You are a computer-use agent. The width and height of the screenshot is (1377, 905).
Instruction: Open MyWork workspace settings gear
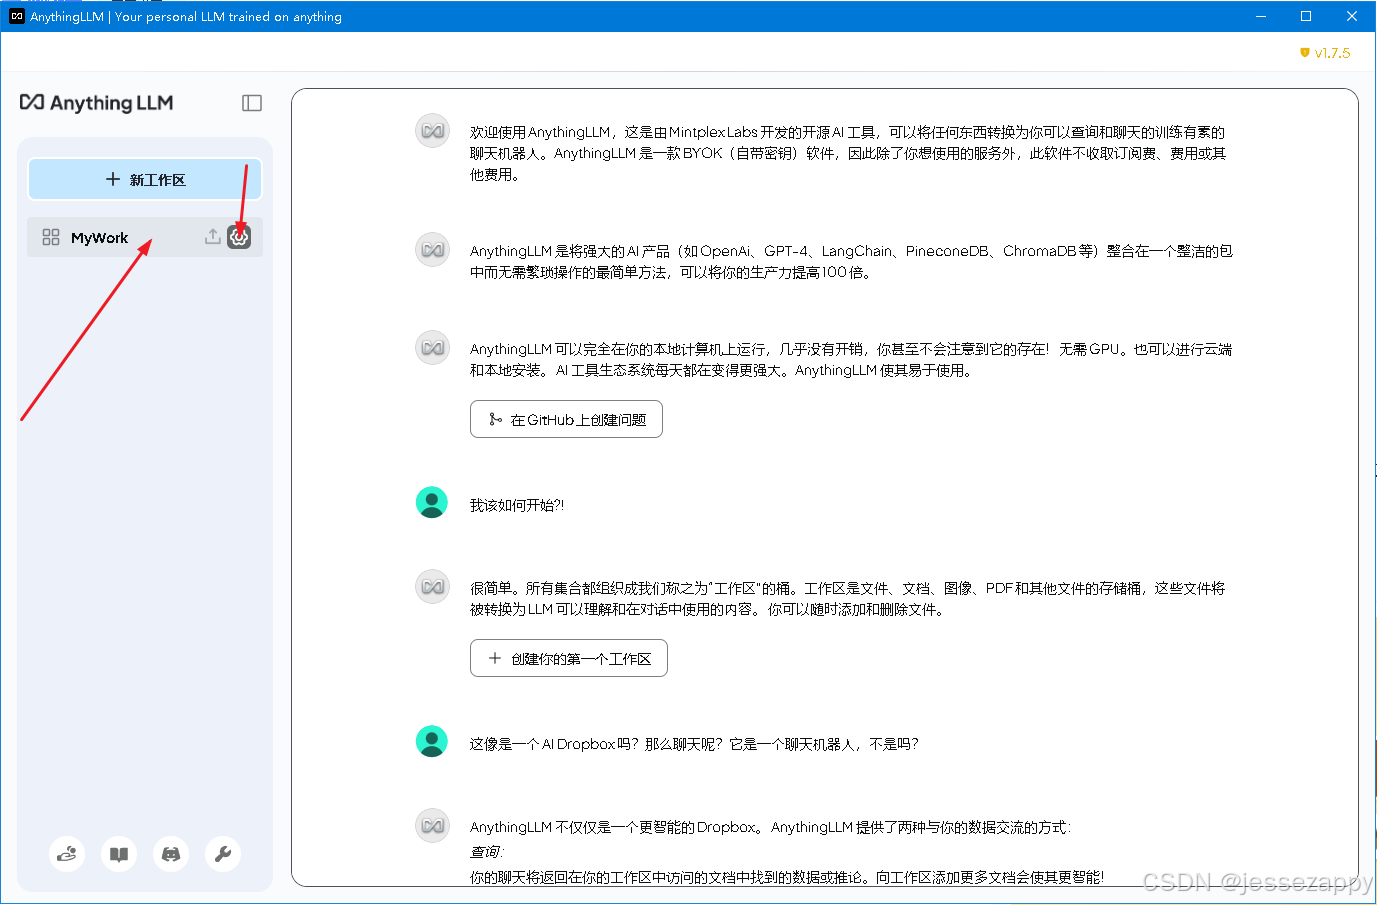[x=239, y=237]
